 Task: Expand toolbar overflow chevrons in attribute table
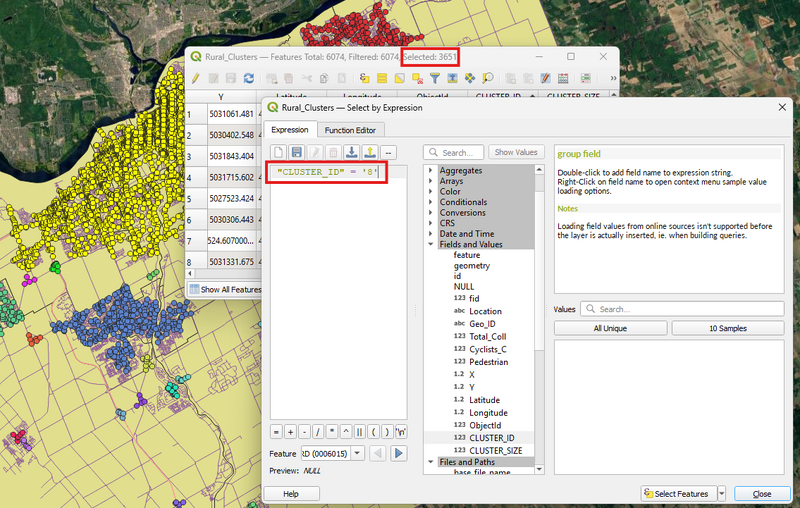coord(613,78)
